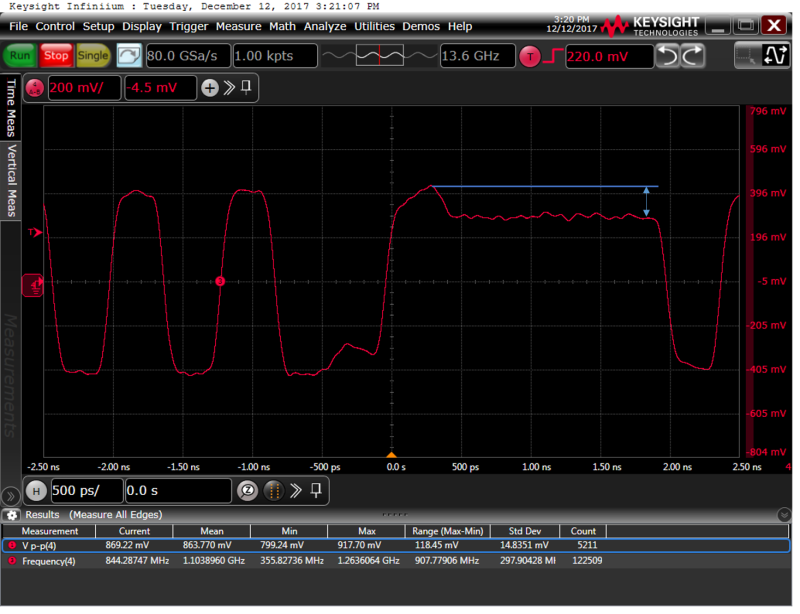The width and height of the screenshot is (800, 614).
Task: Expand the left sidebar panel
Action: 10,496
